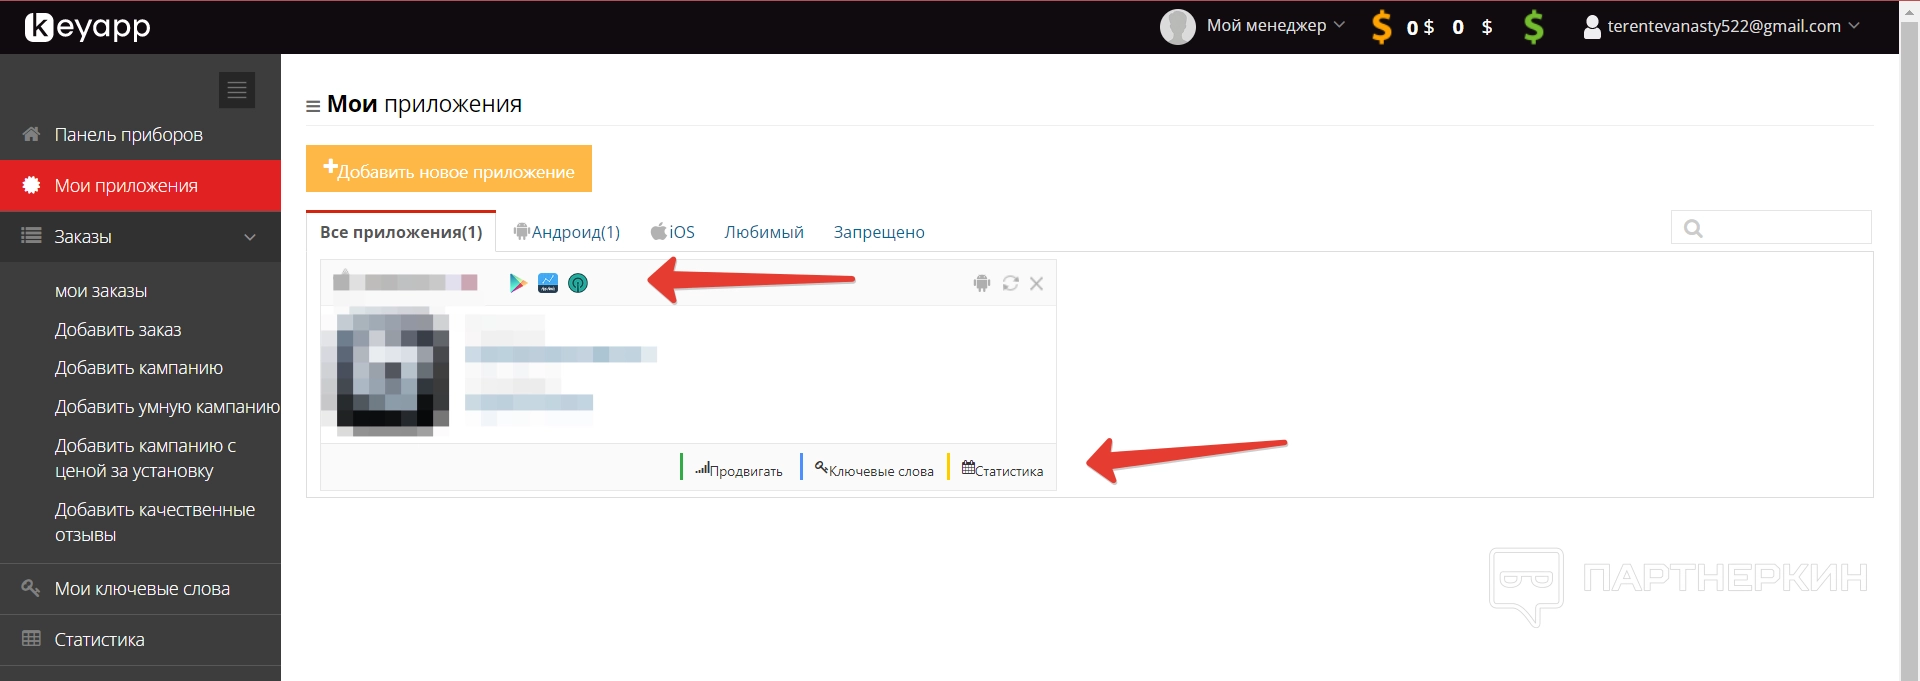Open мои заказы submenu item
Viewport: 1920px width, 681px height.
[101, 291]
